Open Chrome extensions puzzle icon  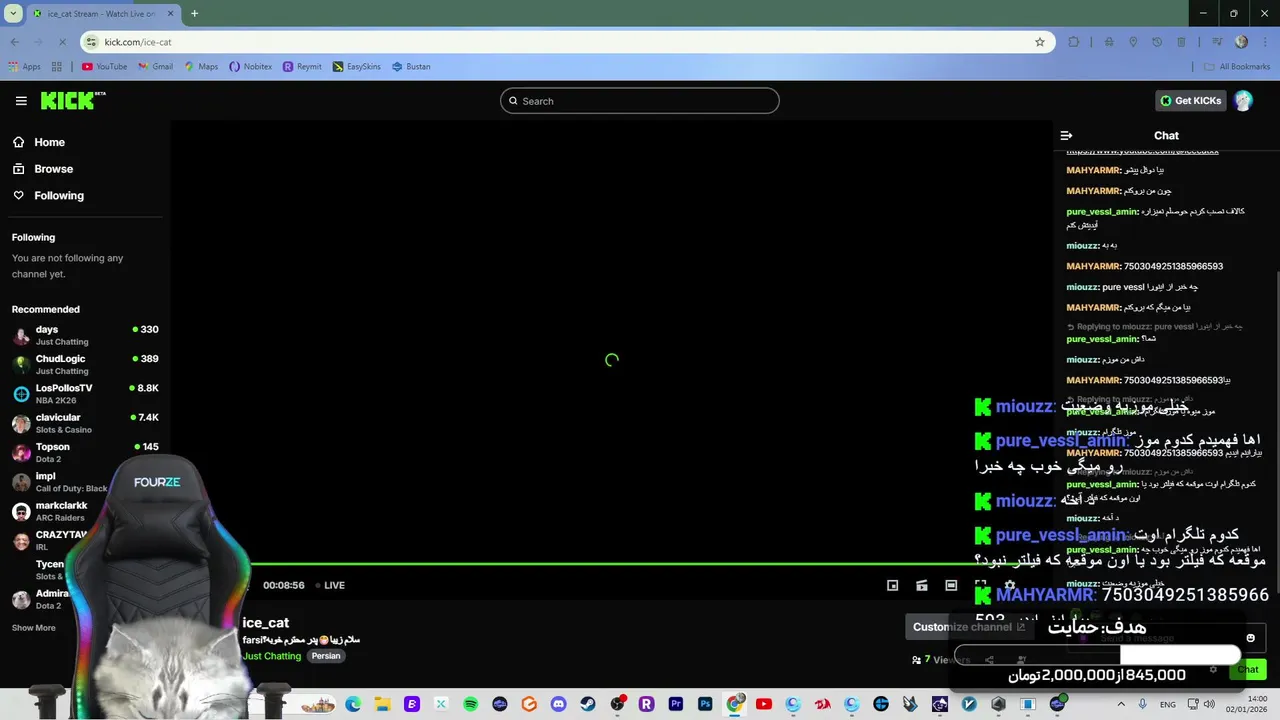click(x=1074, y=42)
